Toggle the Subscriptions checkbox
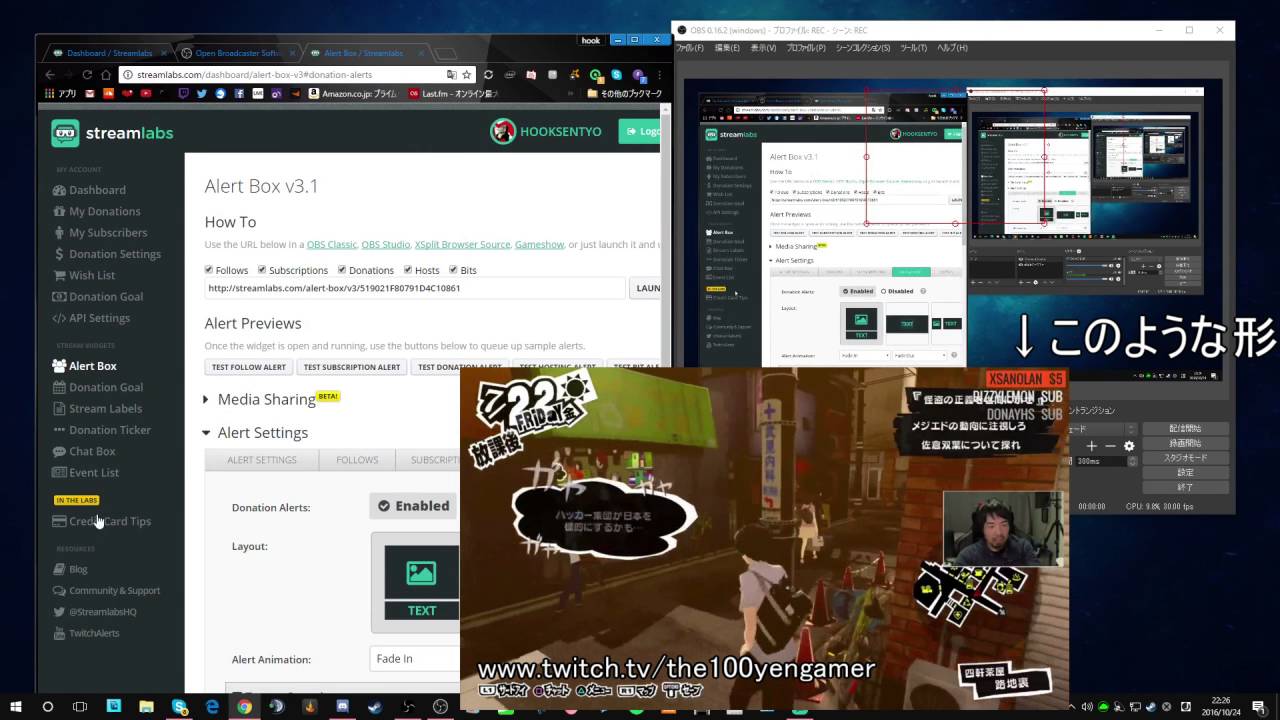This screenshot has height=720, width=1280. coord(262,270)
